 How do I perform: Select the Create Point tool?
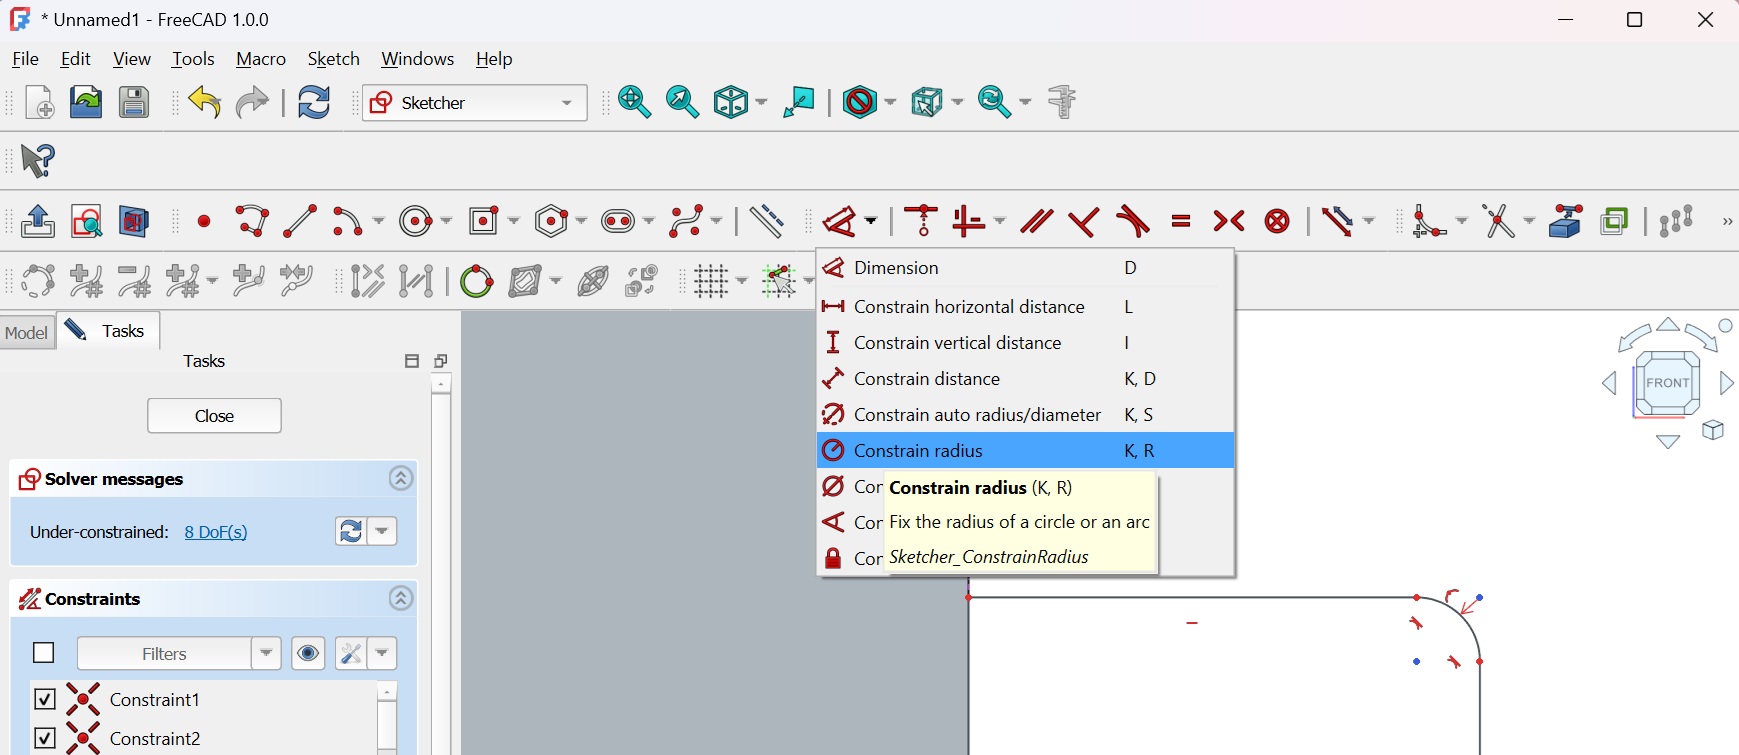click(x=204, y=221)
